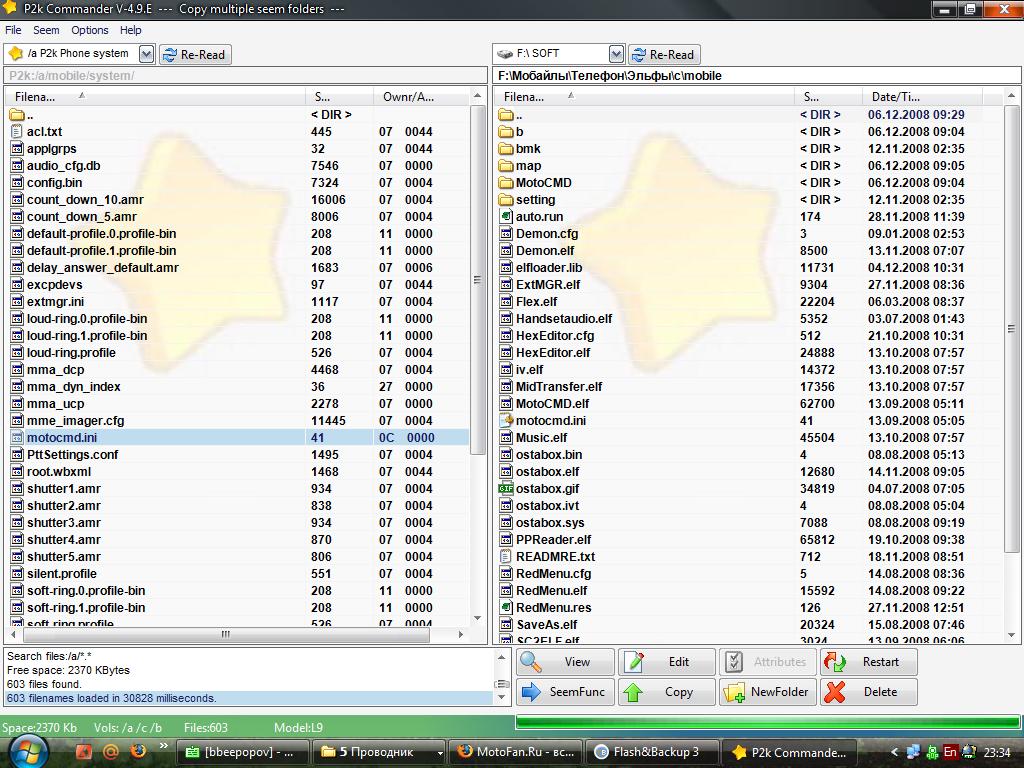
Task: Select the b folder icon
Action: coord(506,132)
